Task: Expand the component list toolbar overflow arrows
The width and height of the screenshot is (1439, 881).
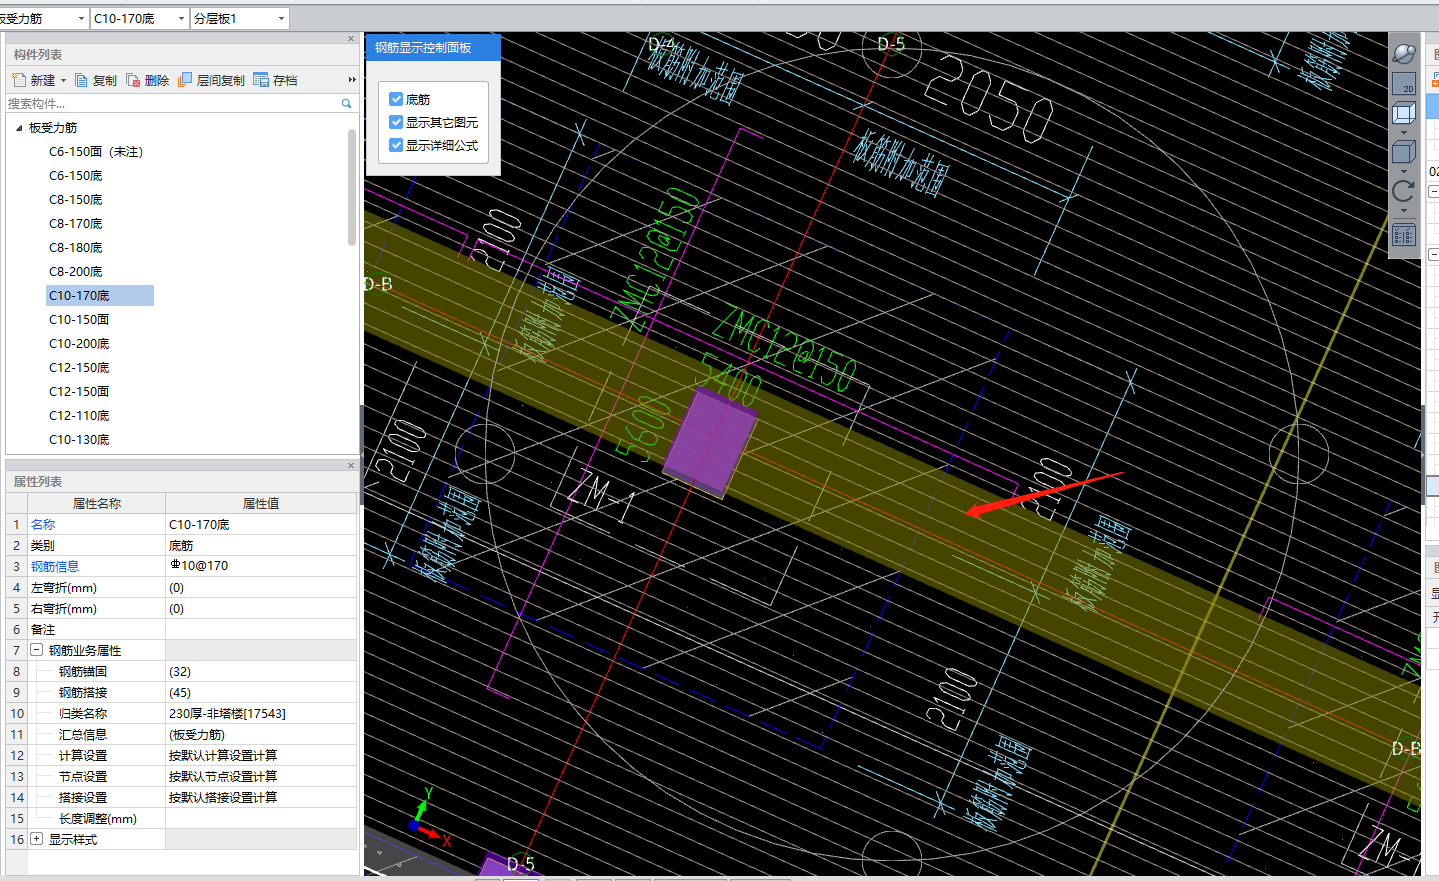Action: (351, 80)
